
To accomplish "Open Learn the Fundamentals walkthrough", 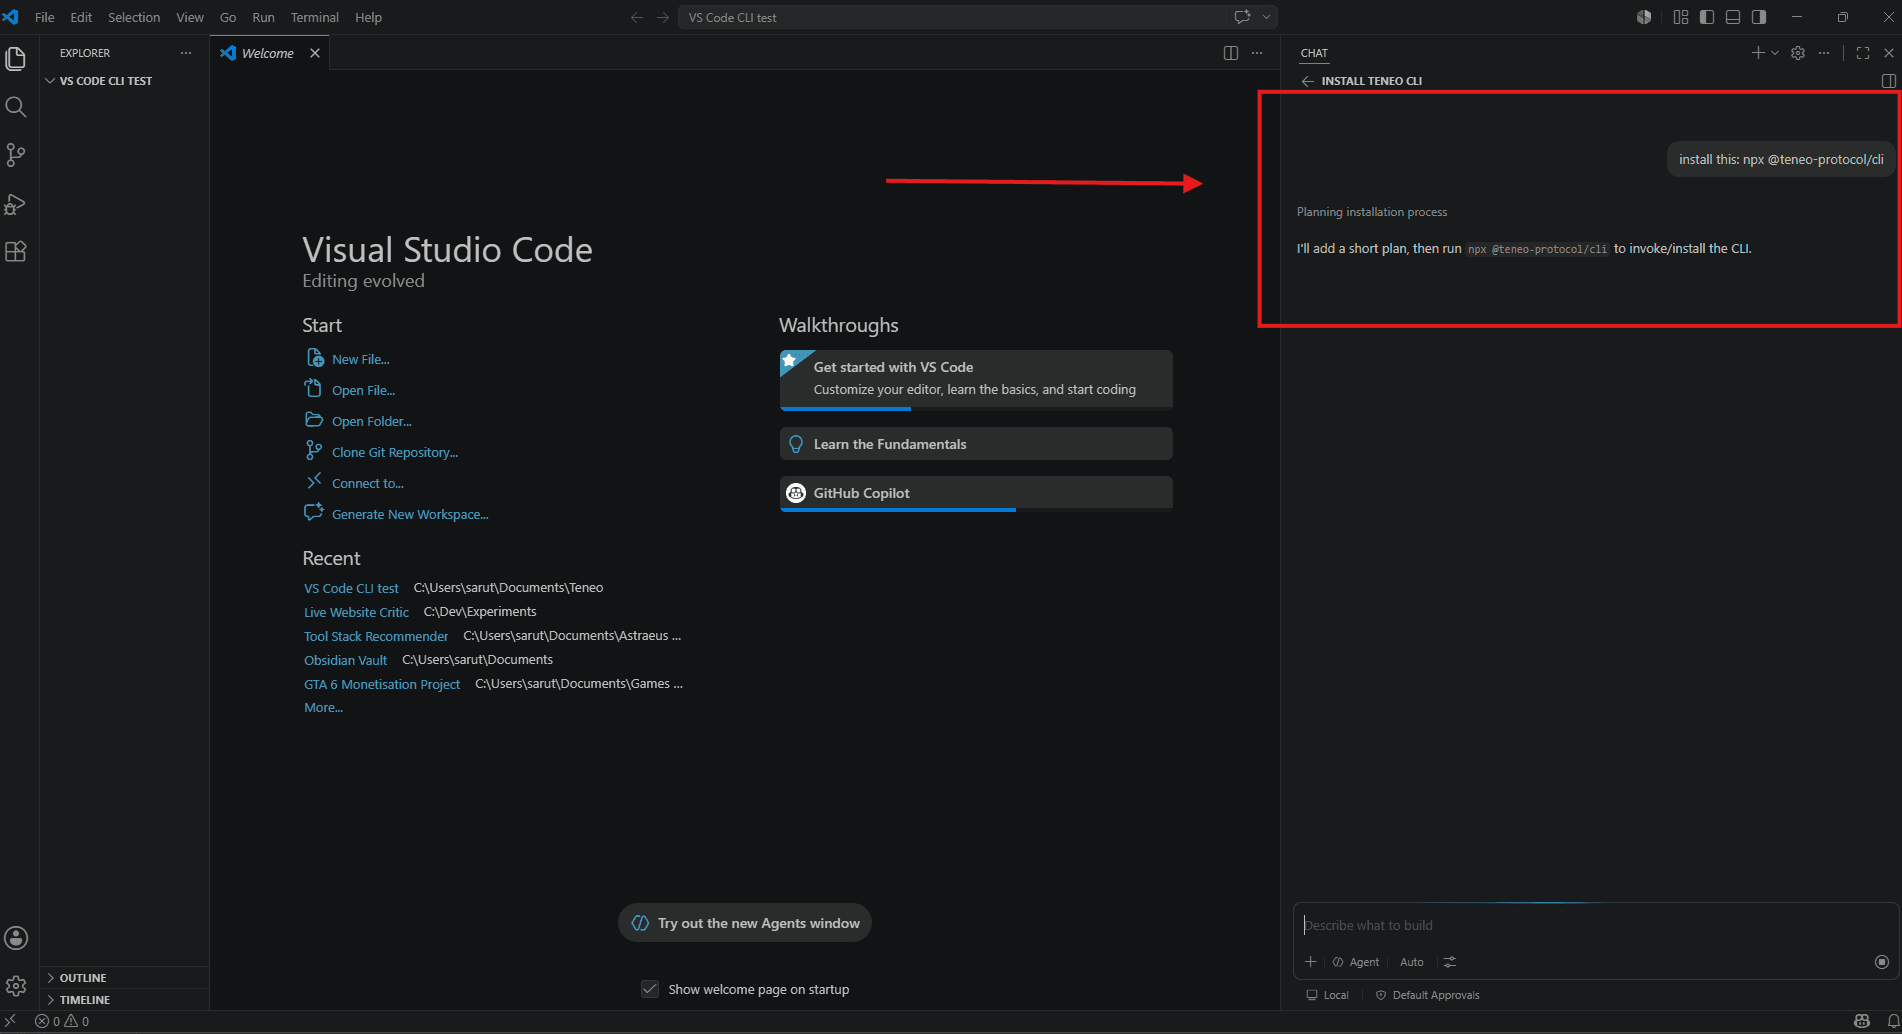I will tap(976, 444).
